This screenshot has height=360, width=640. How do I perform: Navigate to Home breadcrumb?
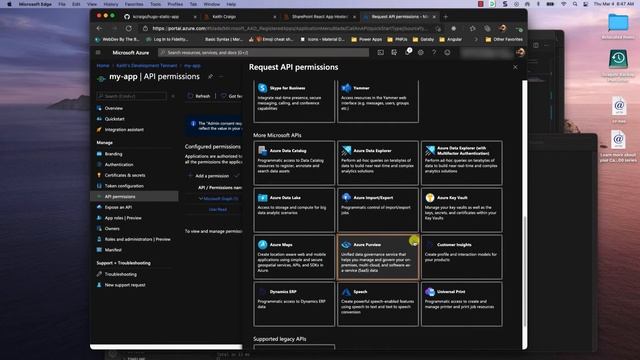pyautogui.click(x=102, y=65)
